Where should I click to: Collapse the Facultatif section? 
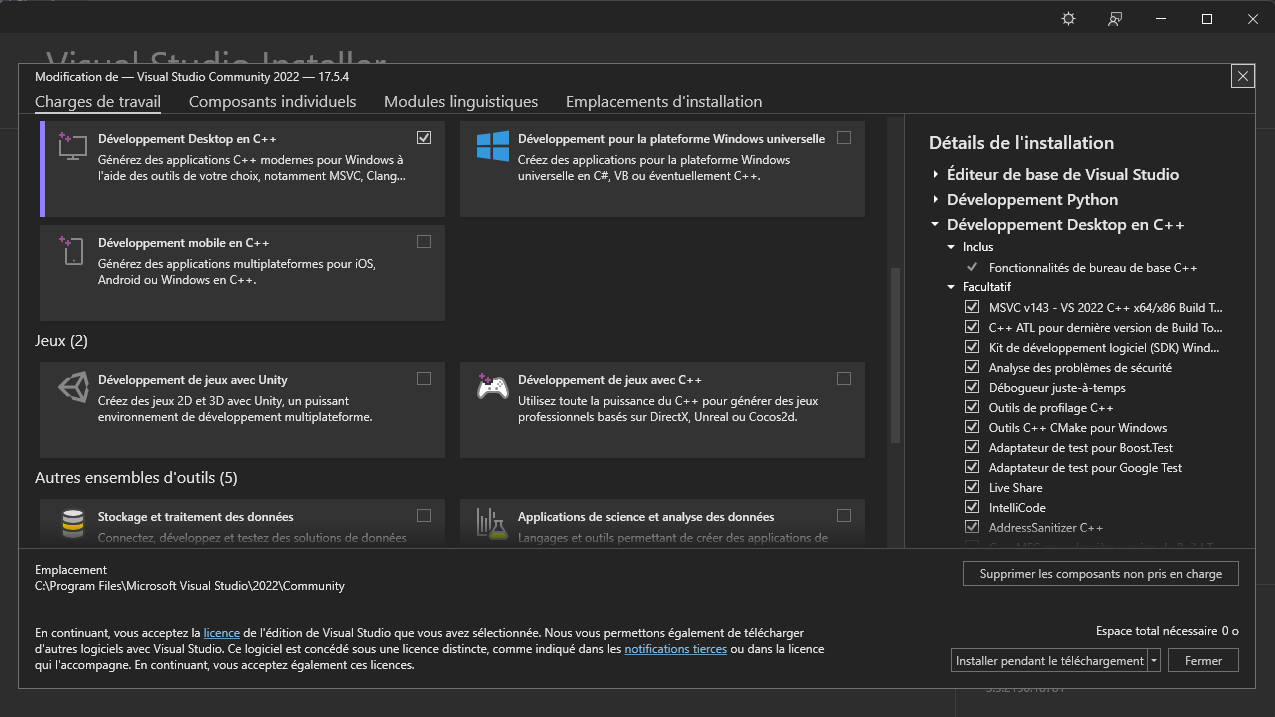pos(952,287)
